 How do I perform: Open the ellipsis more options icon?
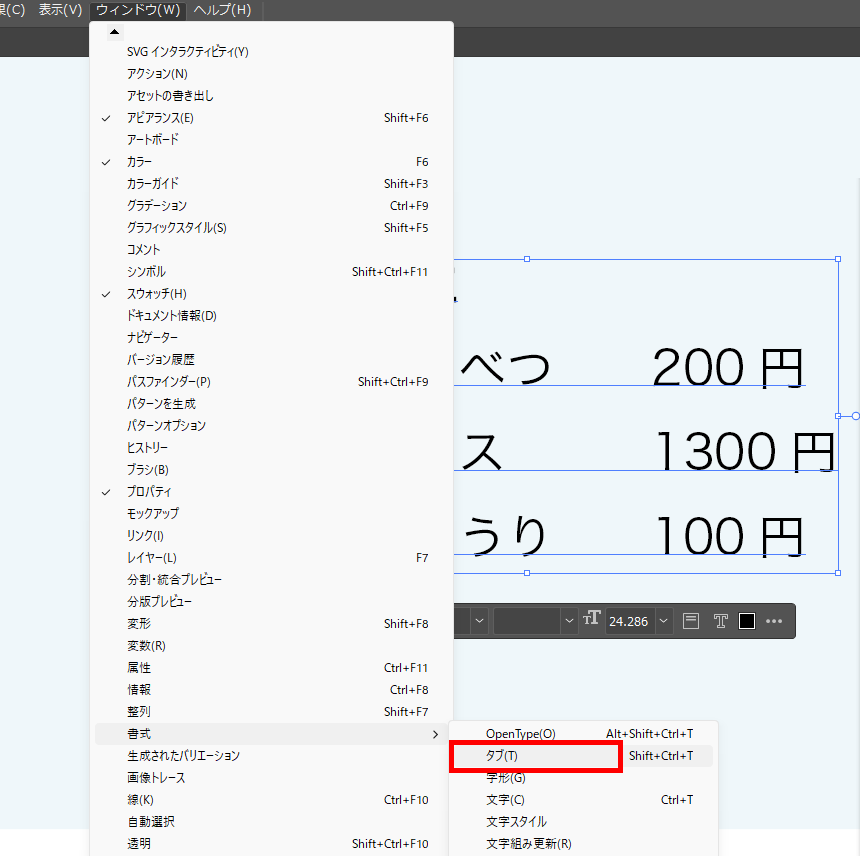pos(774,620)
